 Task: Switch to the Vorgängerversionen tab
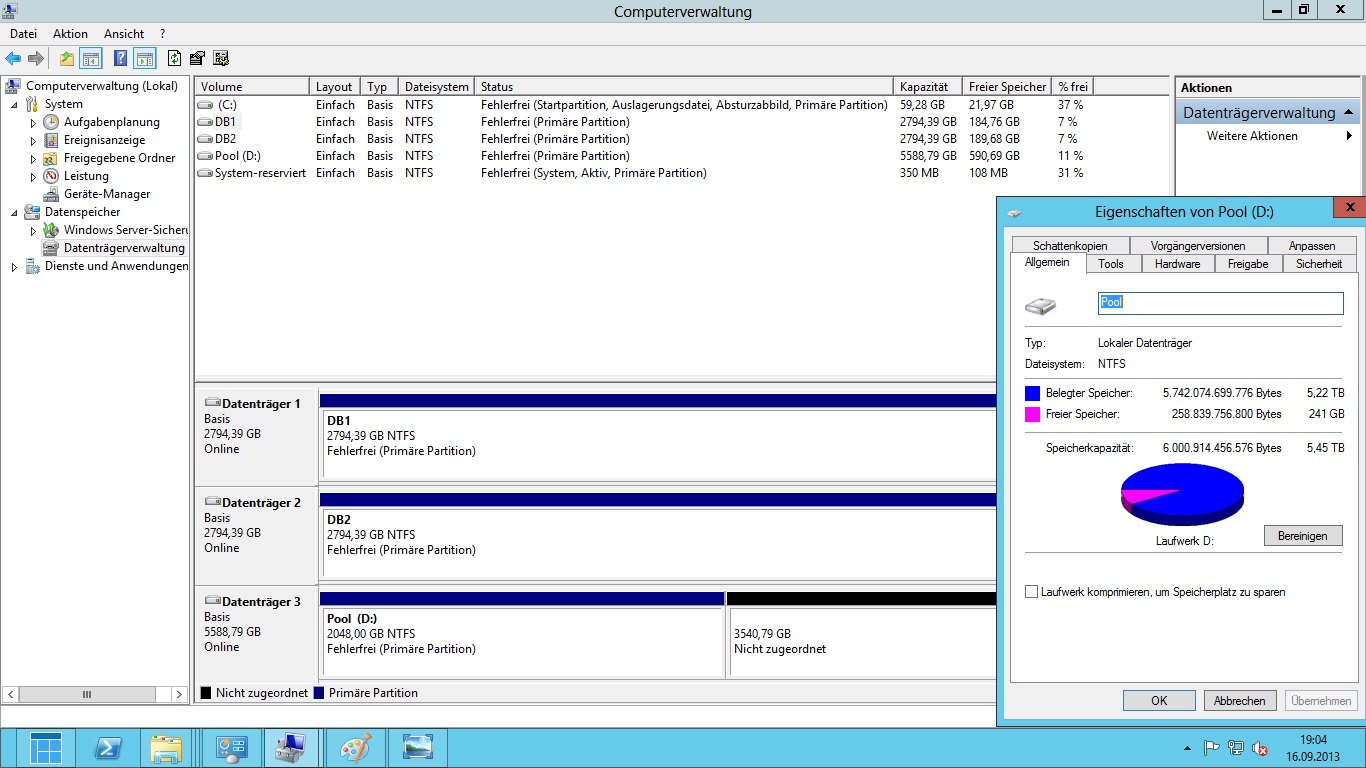click(1198, 246)
